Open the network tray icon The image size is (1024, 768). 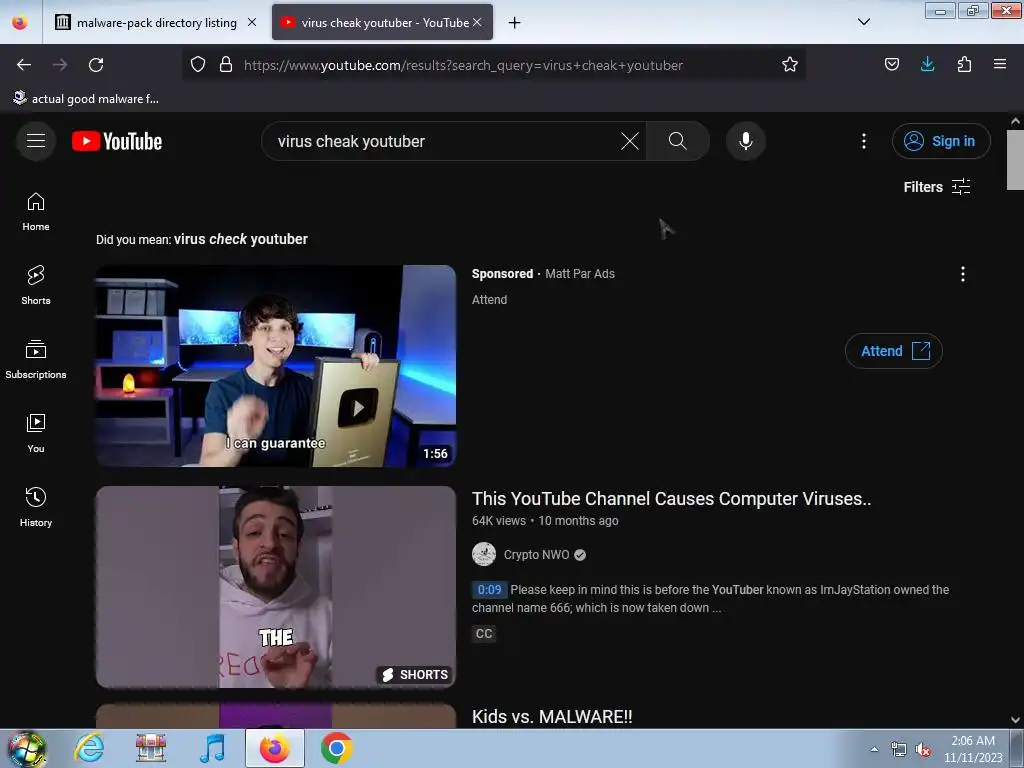tap(899, 750)
